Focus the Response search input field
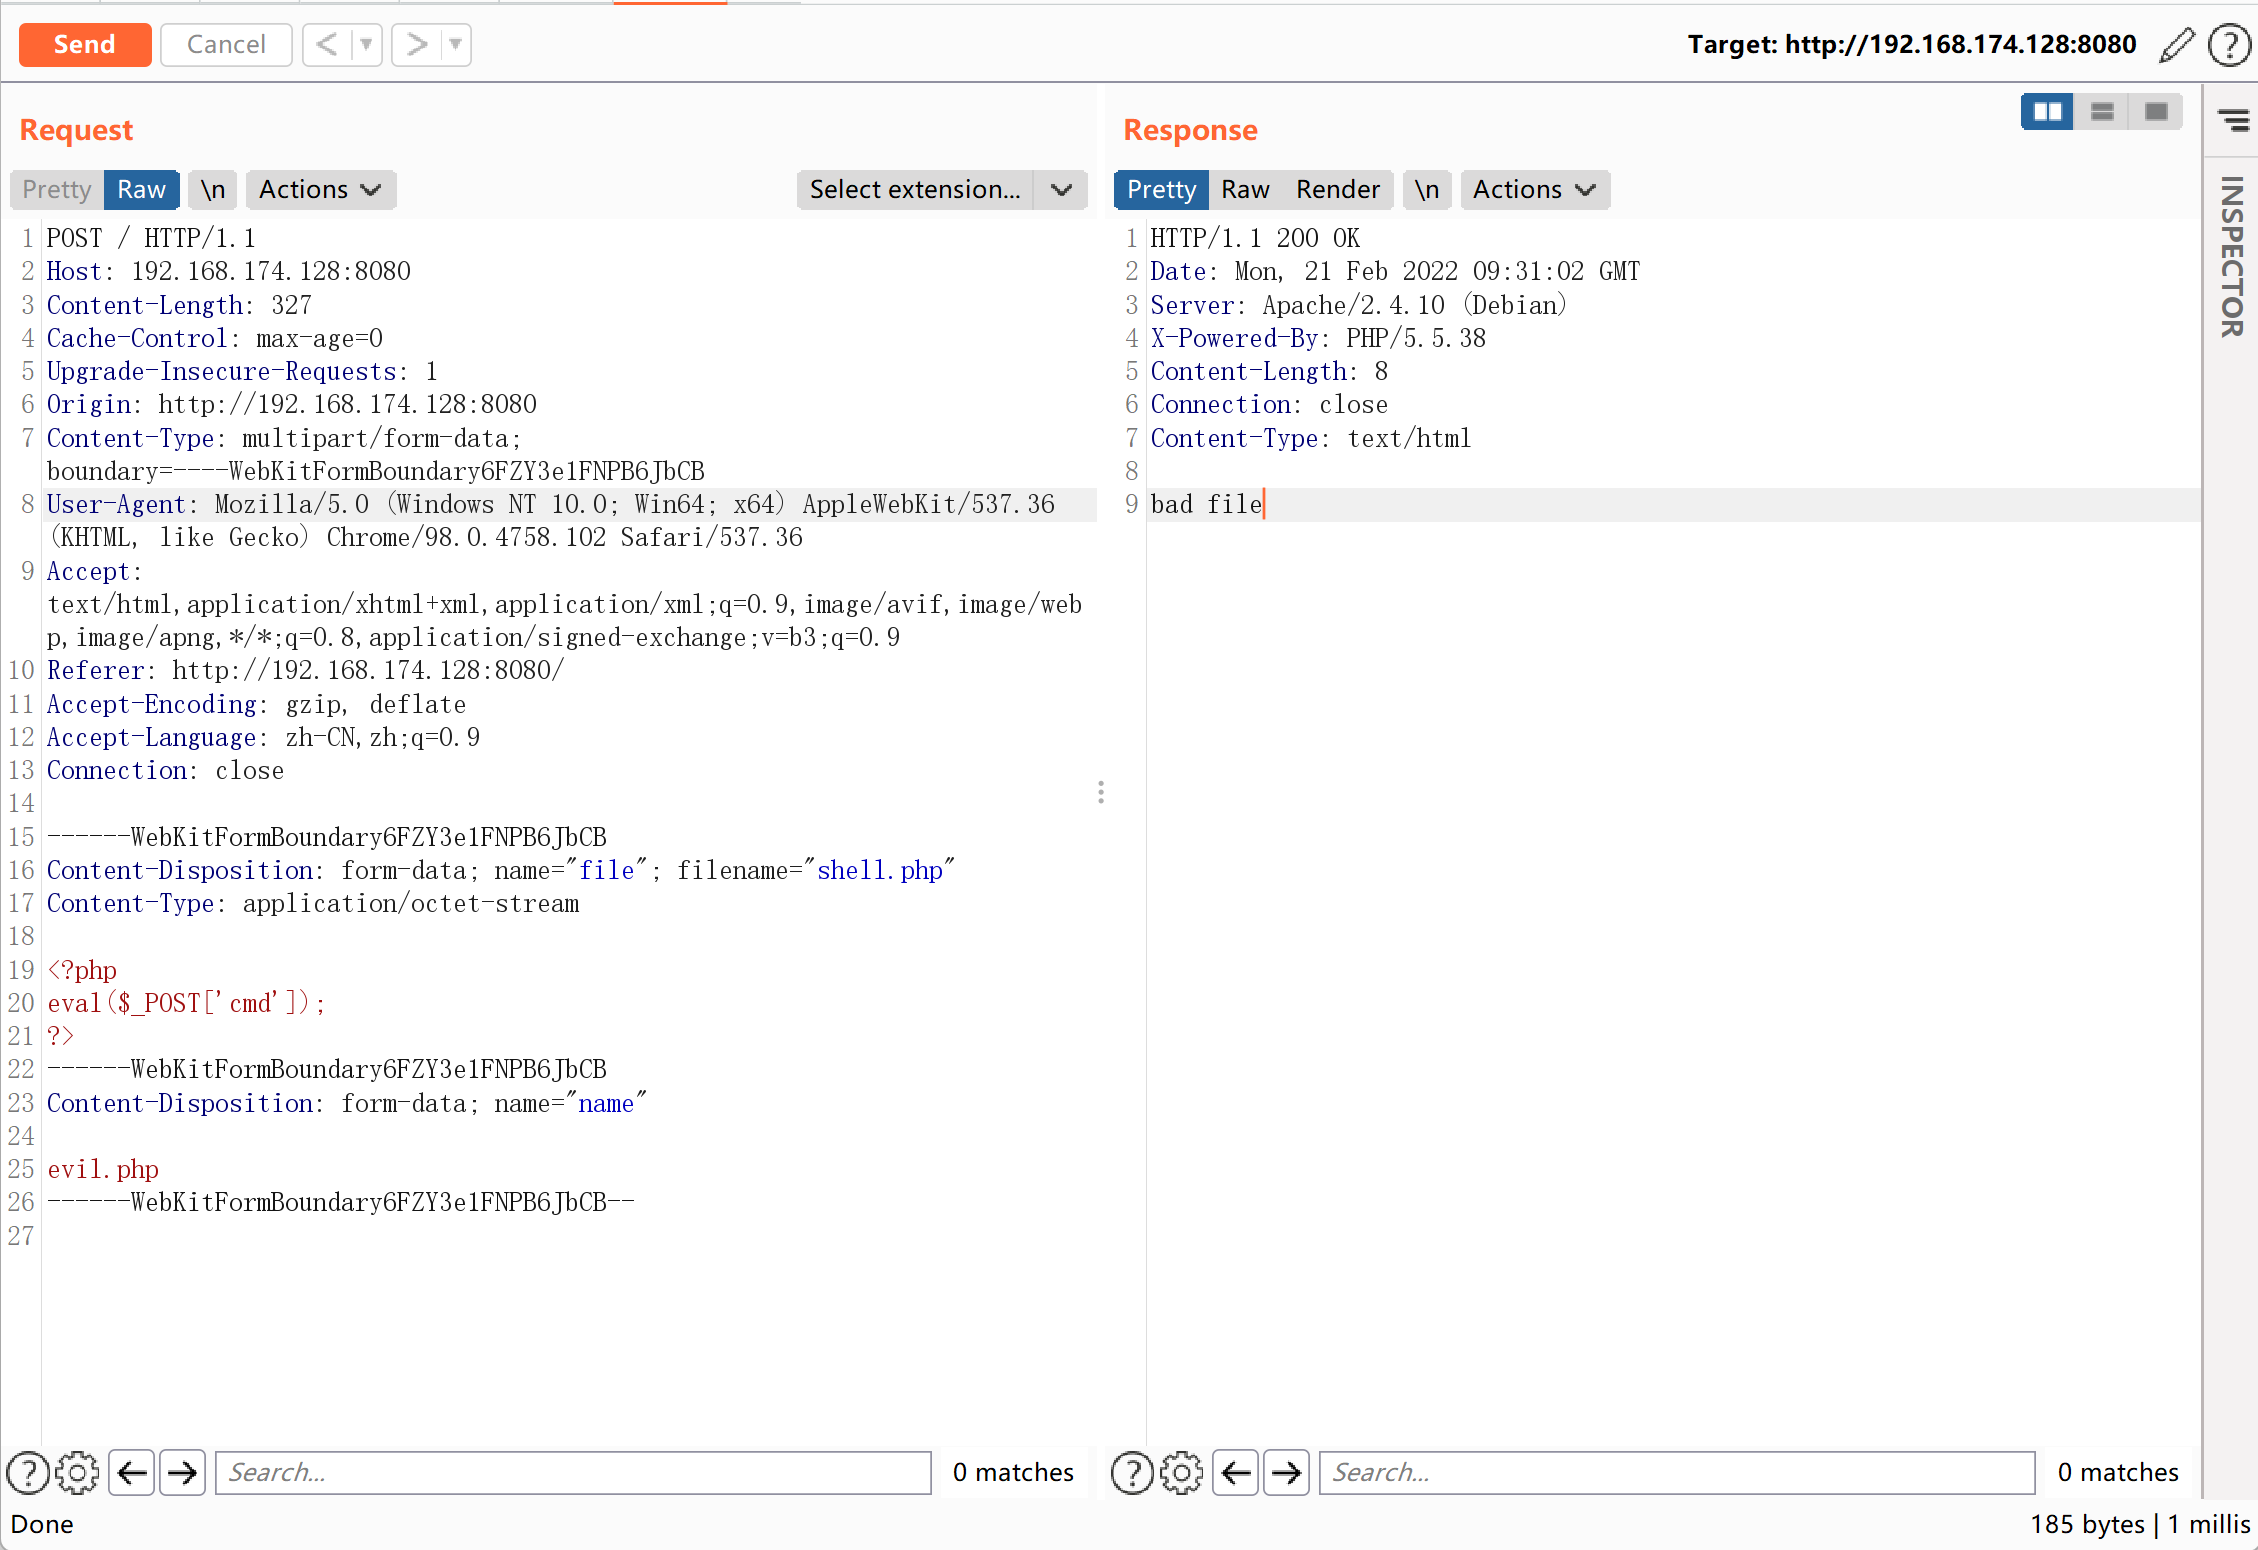This screenshot has height=1550, width=2258. point(1676,1473)
